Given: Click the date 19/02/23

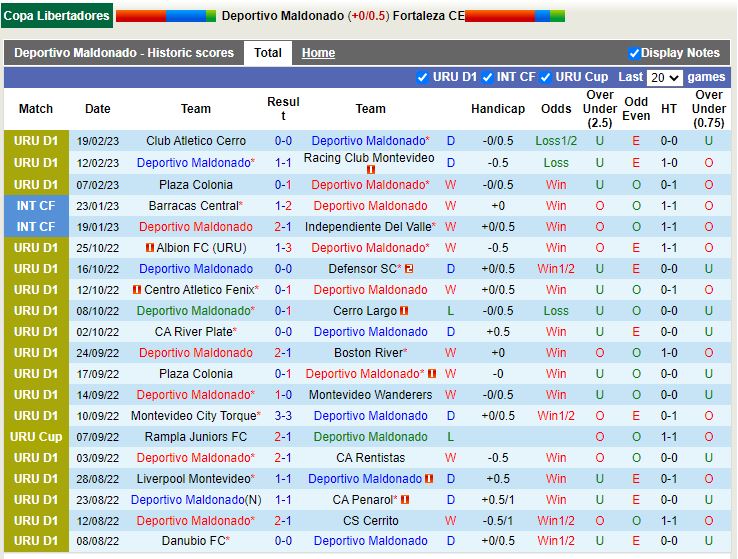Looking at the screenshot, I should 98,141.
